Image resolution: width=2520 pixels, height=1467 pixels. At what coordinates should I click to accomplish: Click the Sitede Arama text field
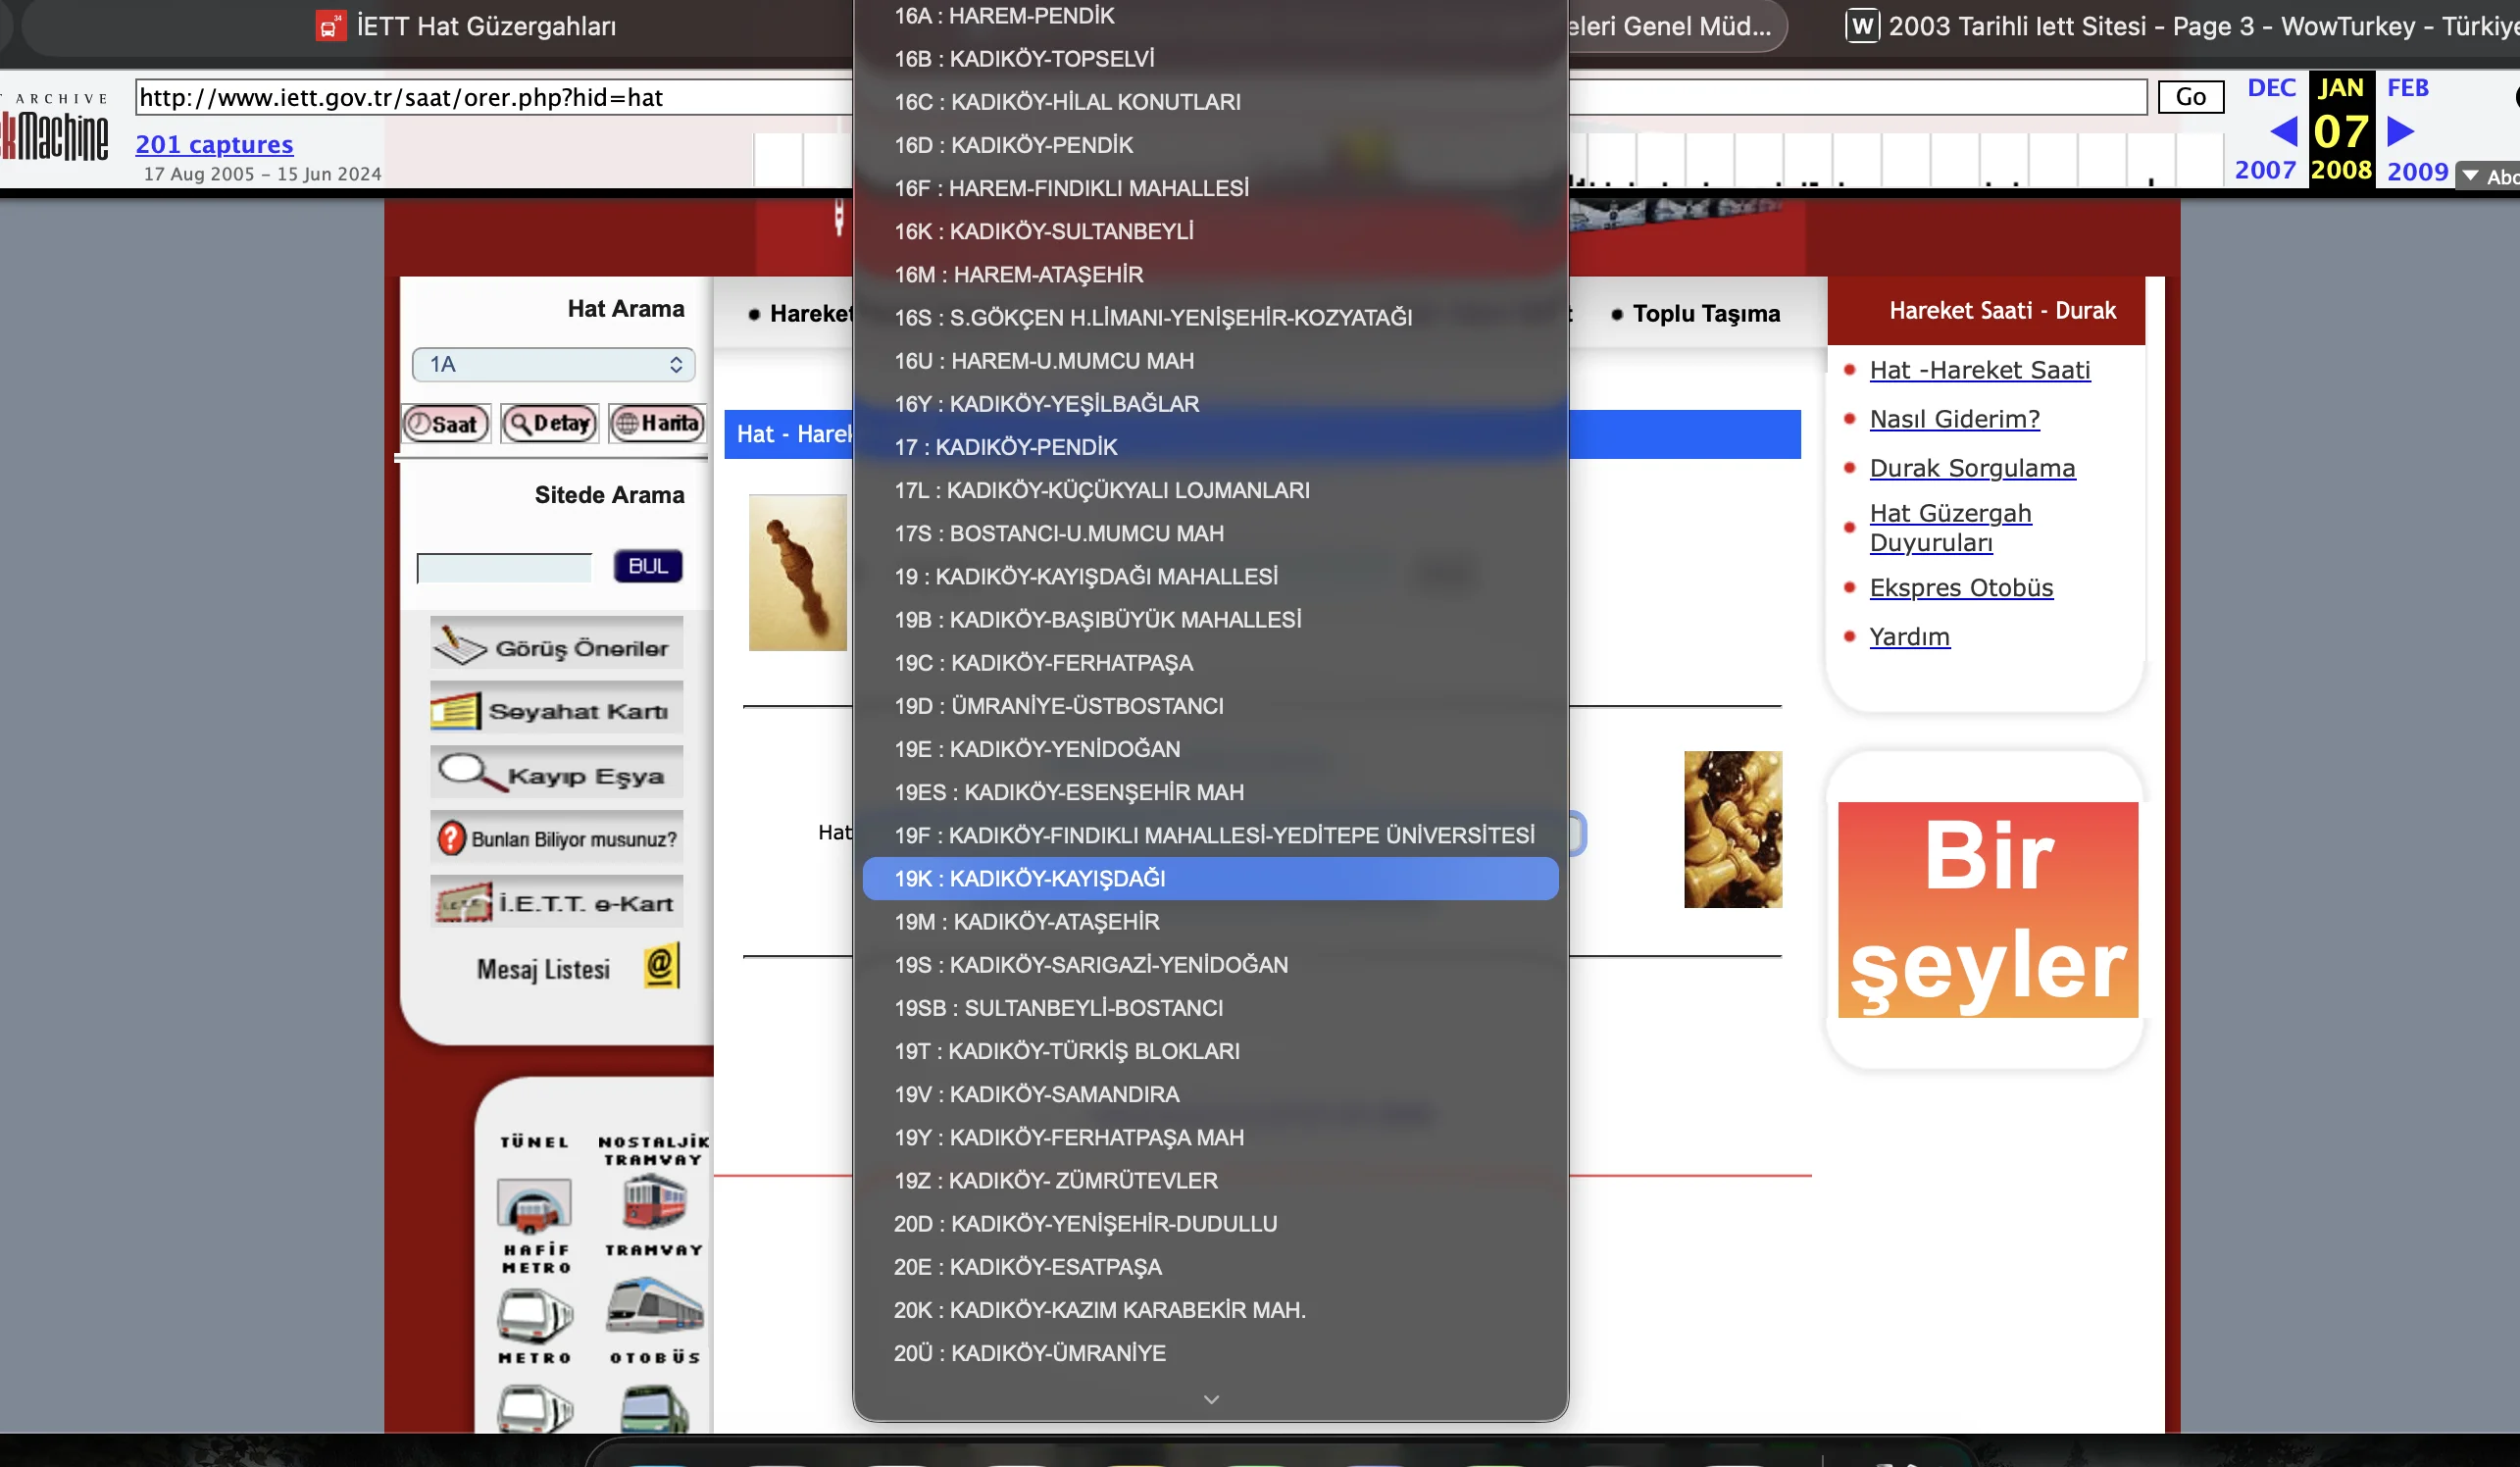pos(504,567)
